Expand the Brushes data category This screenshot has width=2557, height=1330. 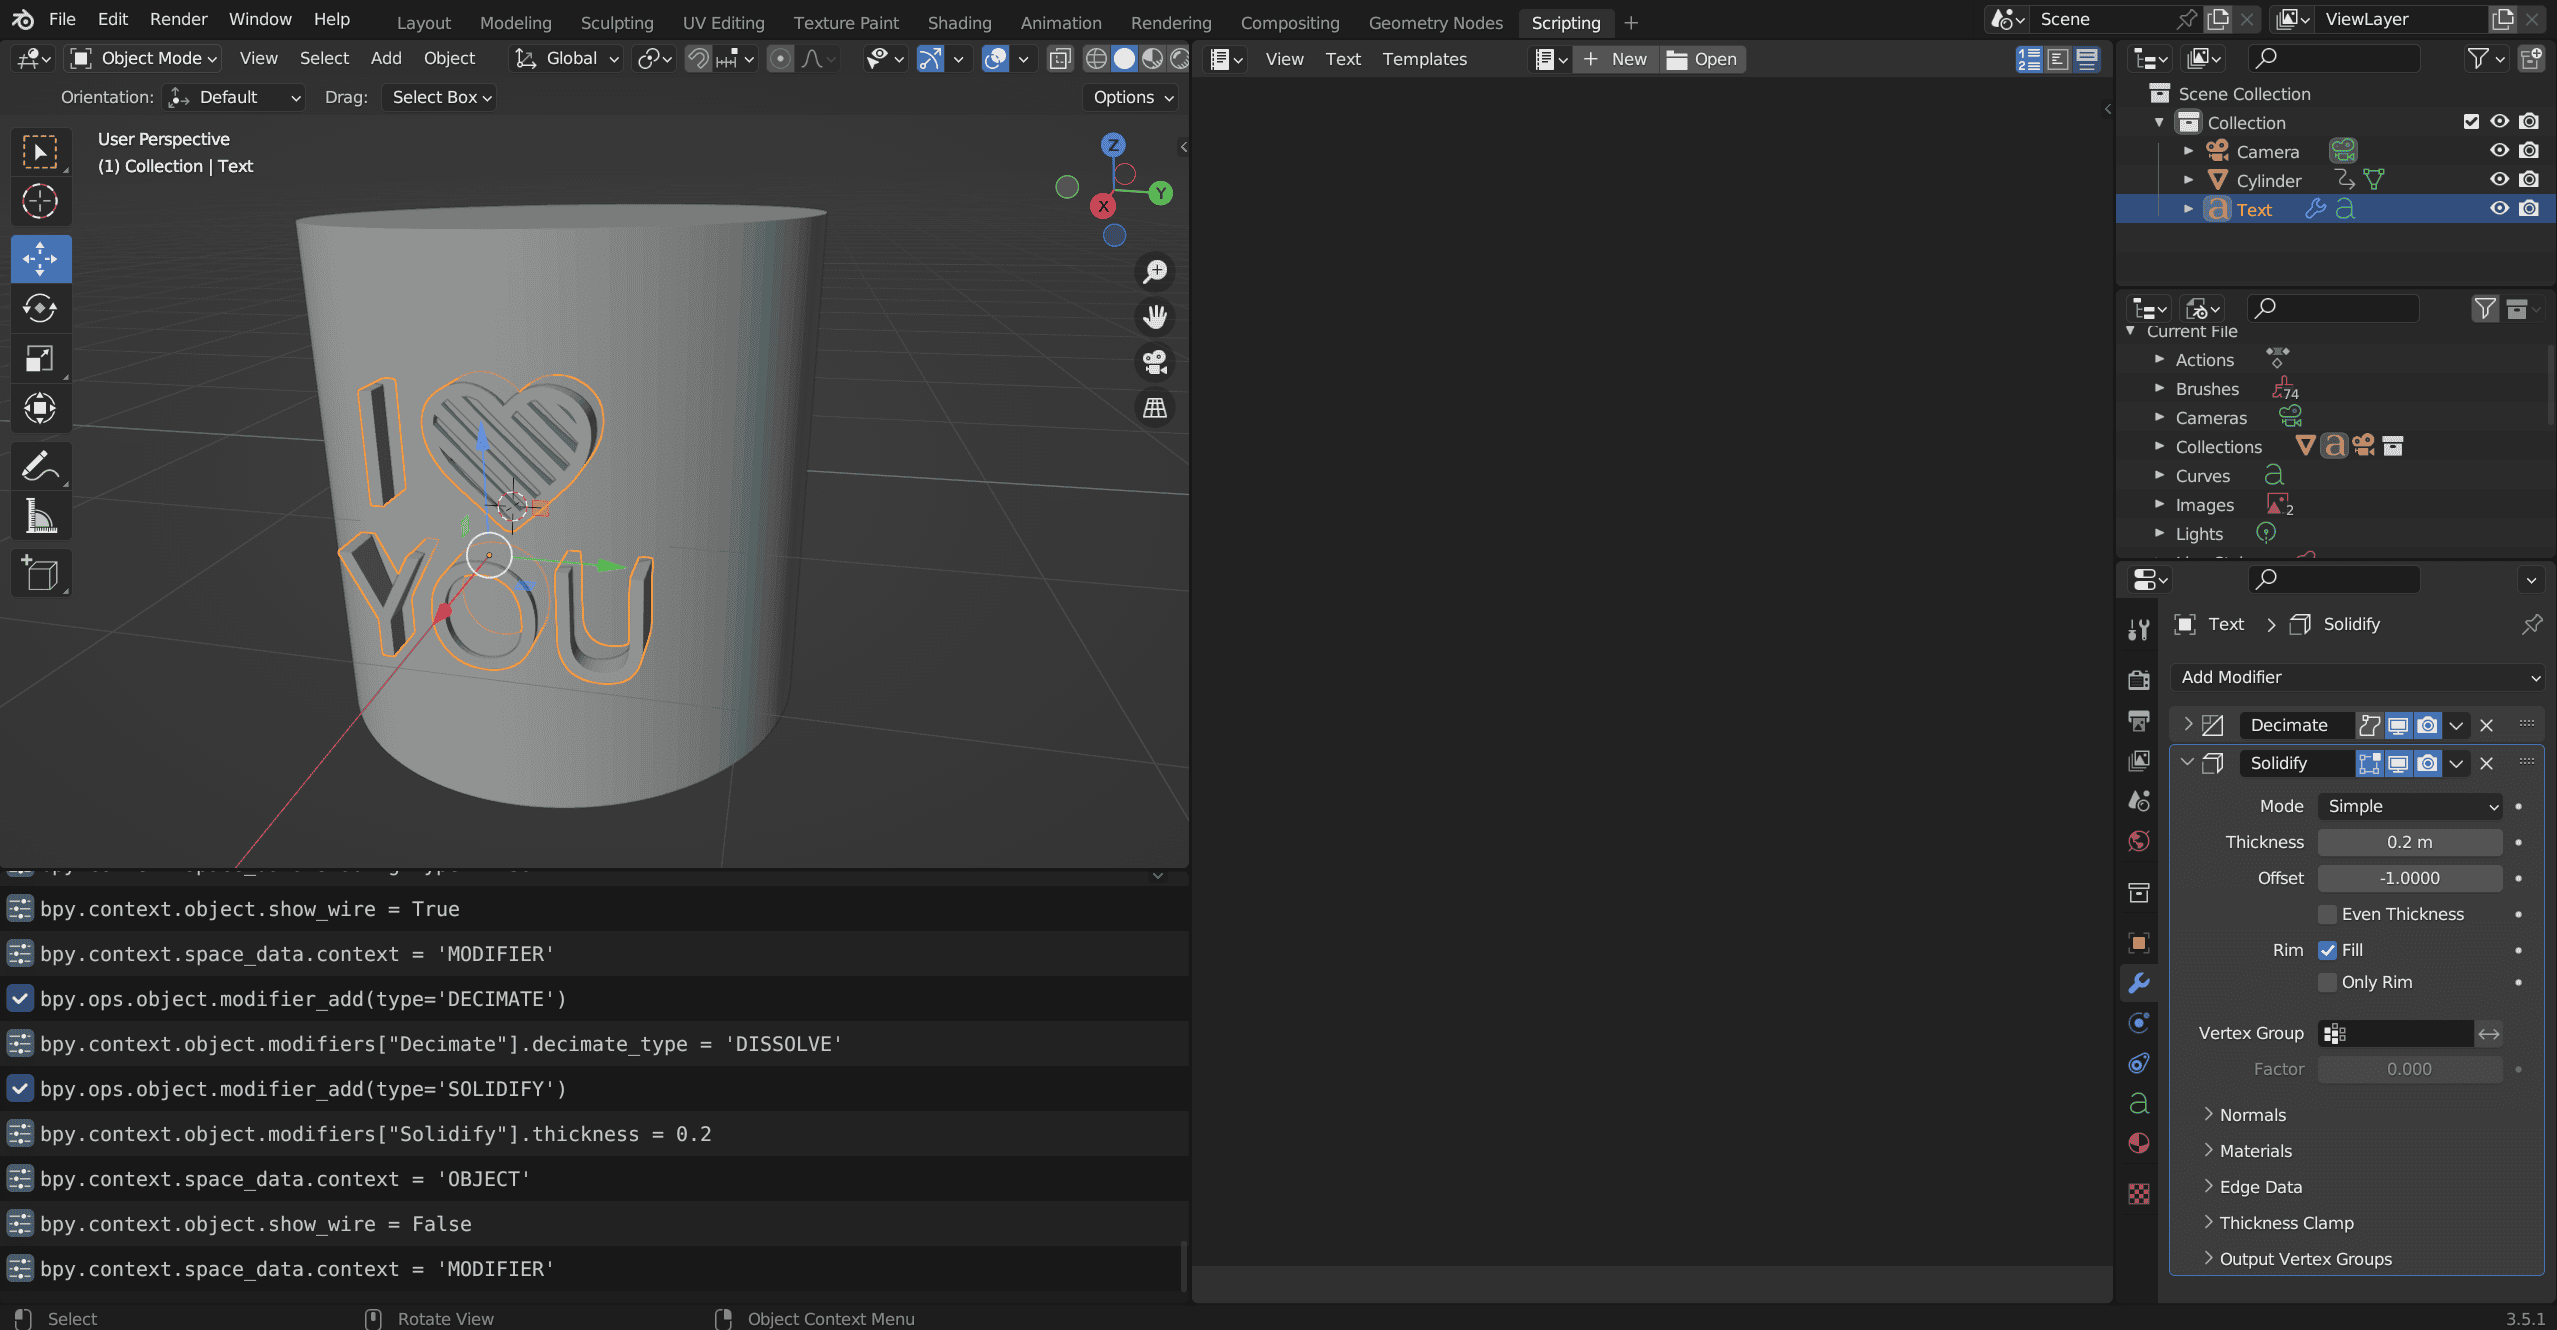pos(2159,388)
